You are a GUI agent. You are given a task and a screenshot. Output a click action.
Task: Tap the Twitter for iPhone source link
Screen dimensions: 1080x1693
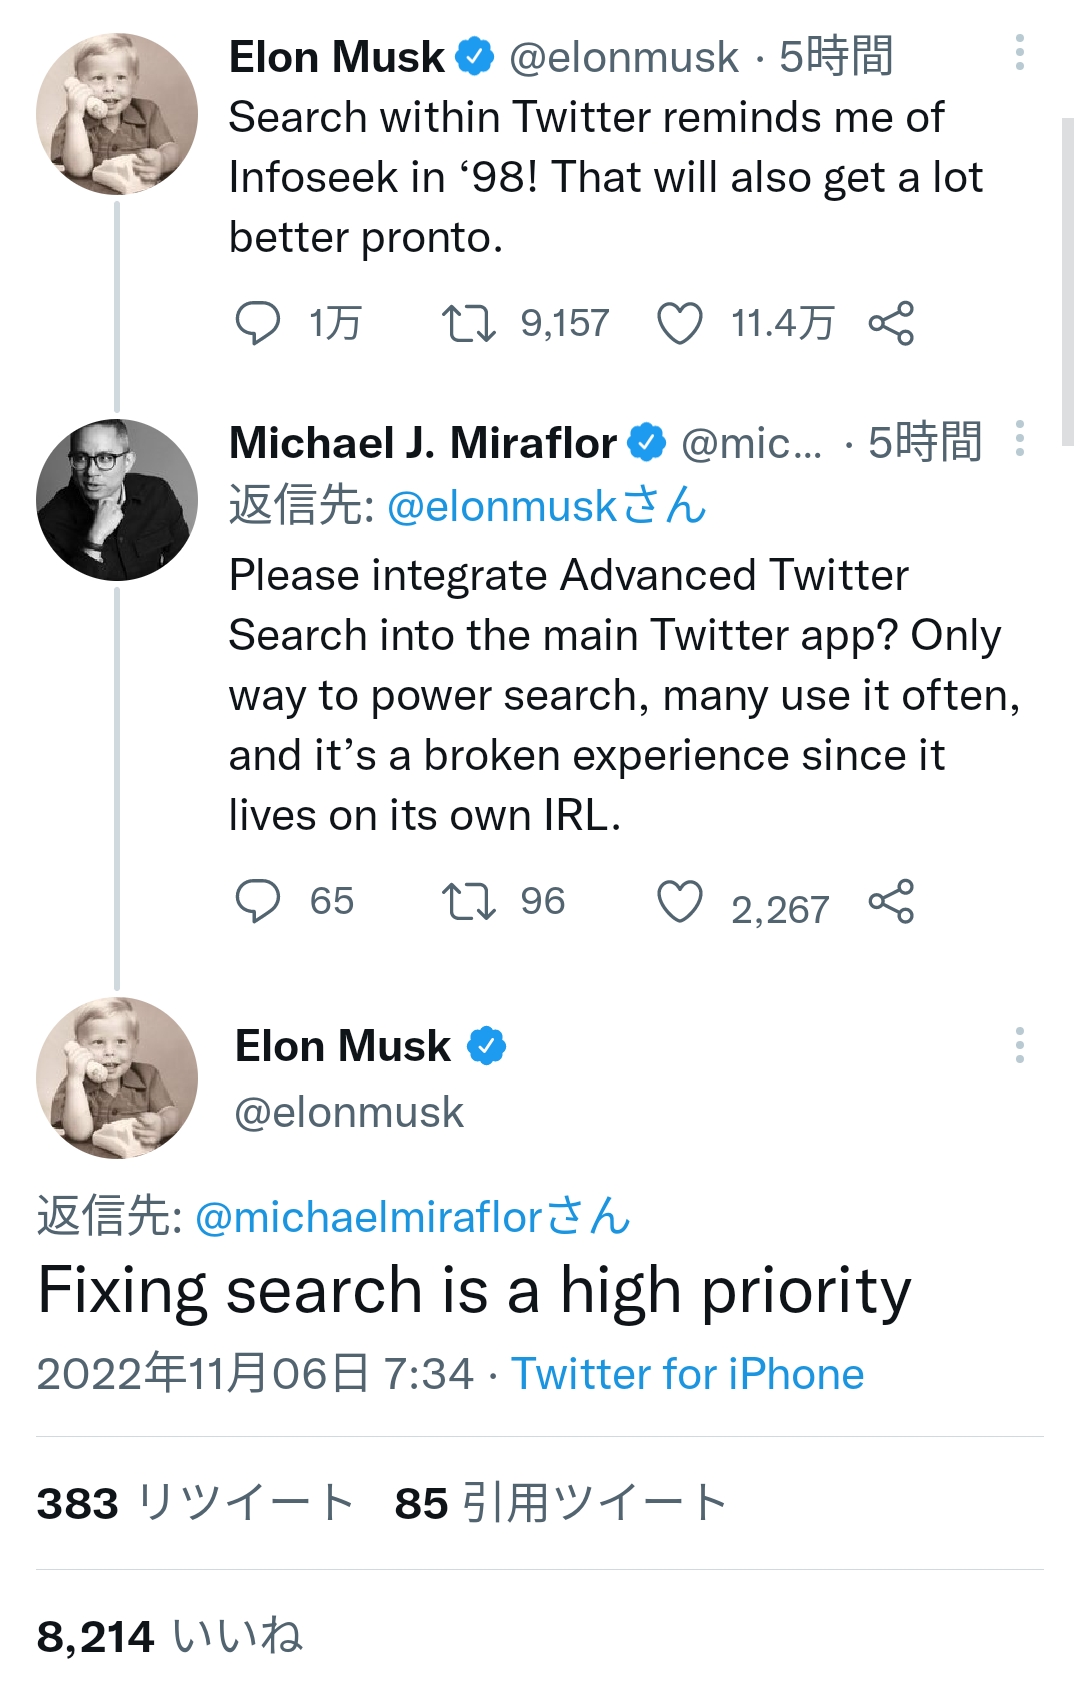coord(687,1374)
